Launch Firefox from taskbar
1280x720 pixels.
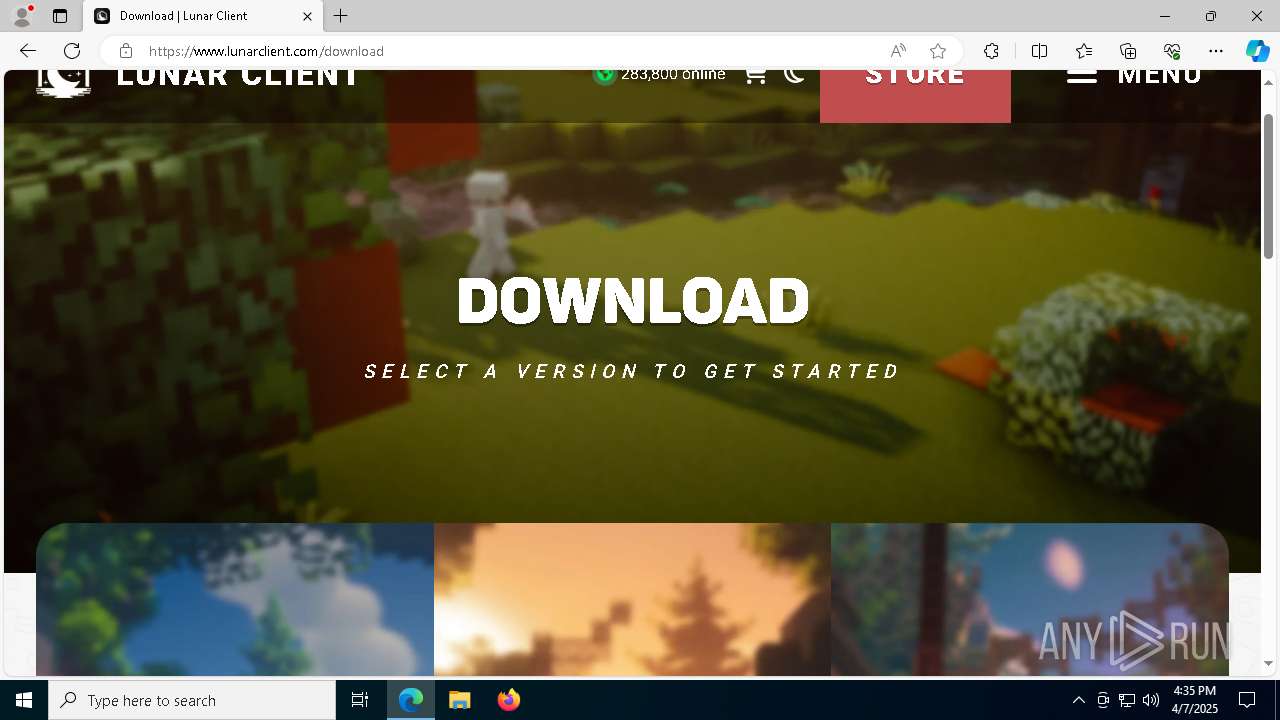coord(509,700)
